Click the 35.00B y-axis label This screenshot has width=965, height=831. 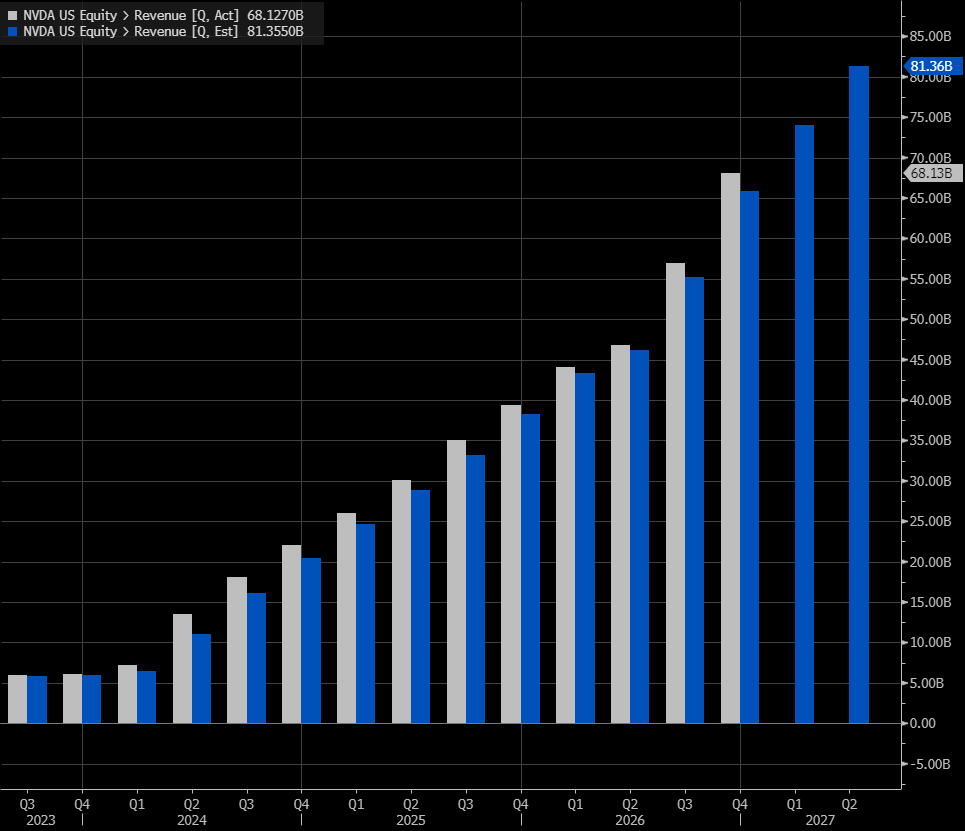(931, 440)
